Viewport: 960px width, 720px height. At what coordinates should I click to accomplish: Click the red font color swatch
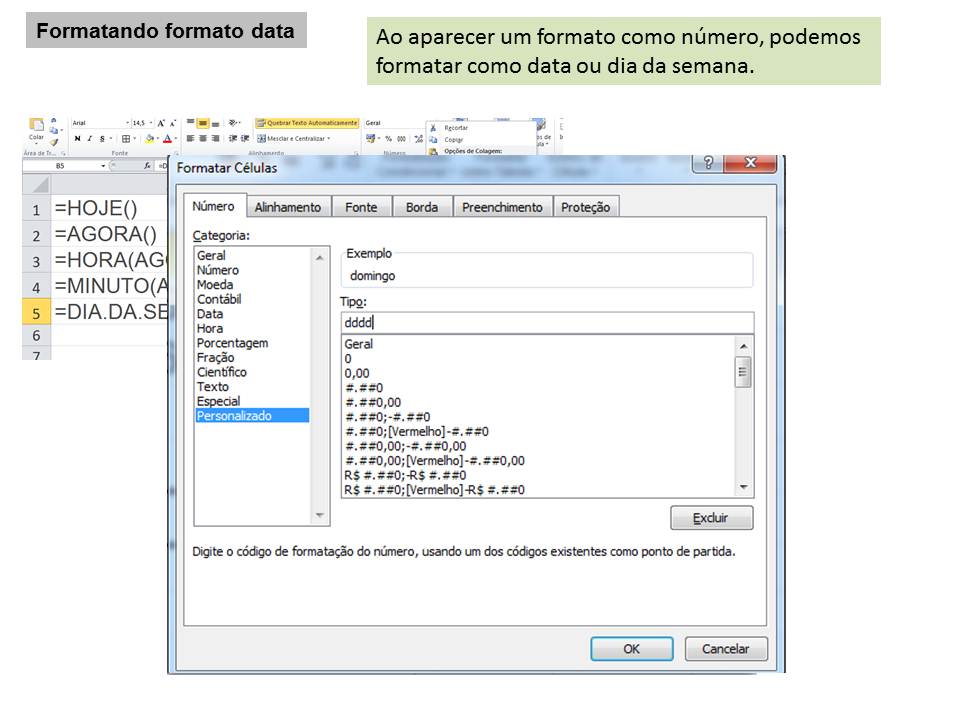point(167,138)
